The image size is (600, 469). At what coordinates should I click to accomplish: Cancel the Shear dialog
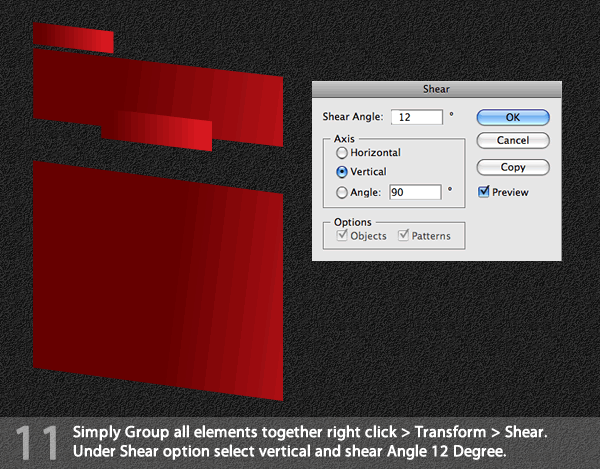point(513,140)
